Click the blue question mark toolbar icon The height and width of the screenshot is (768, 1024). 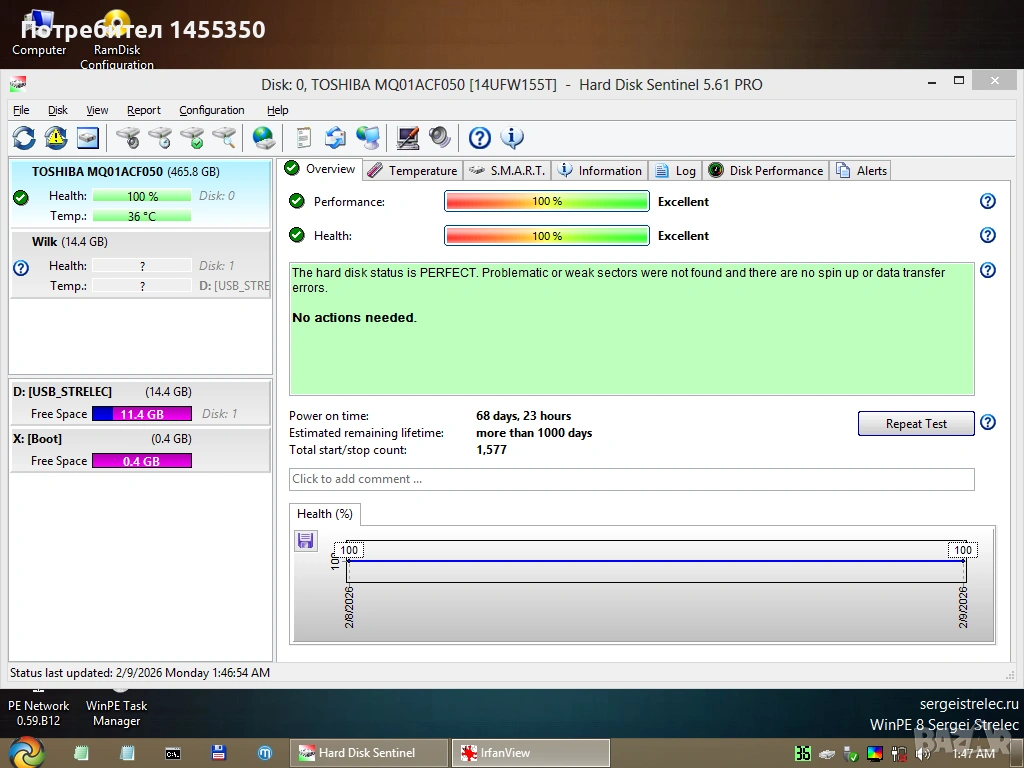click(x=480, y=138)
